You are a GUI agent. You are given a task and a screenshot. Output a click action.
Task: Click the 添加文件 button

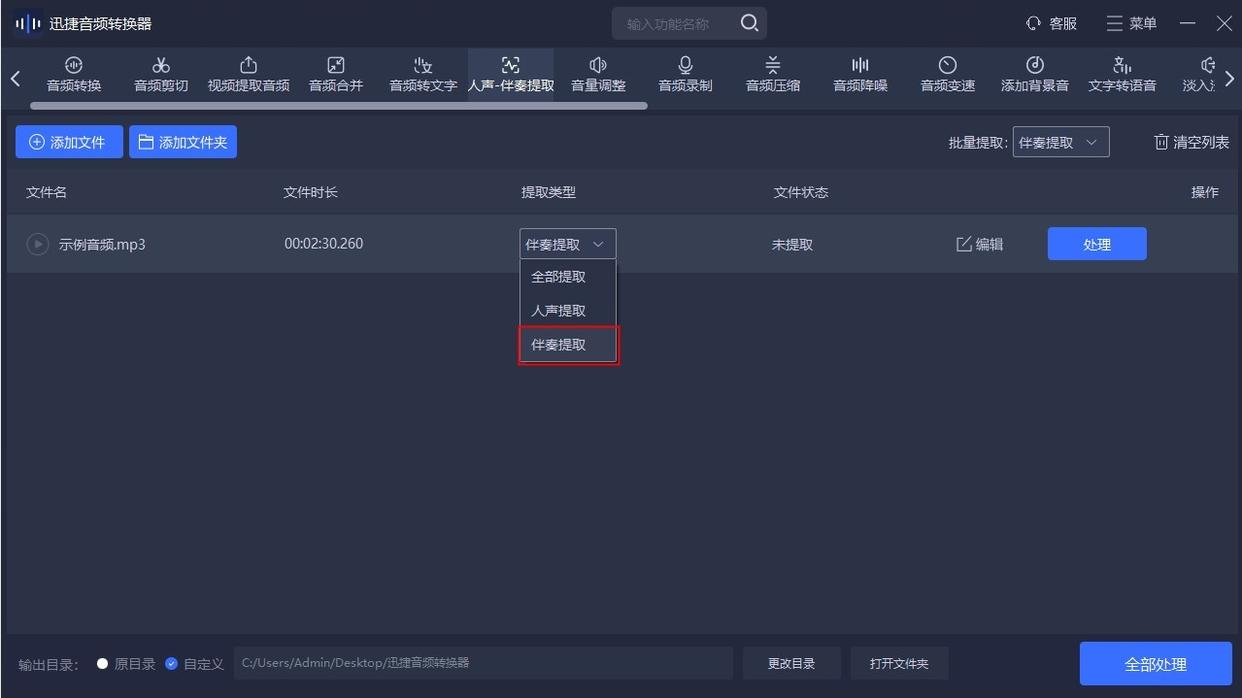tap(69, 142)
